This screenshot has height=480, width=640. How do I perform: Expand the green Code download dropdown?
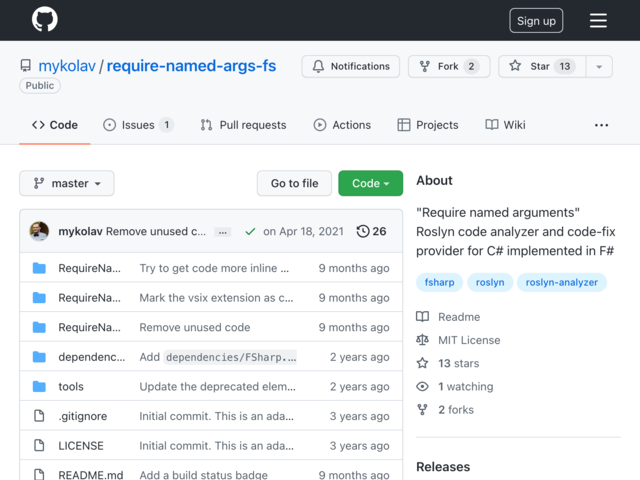[x=371, y=183]
